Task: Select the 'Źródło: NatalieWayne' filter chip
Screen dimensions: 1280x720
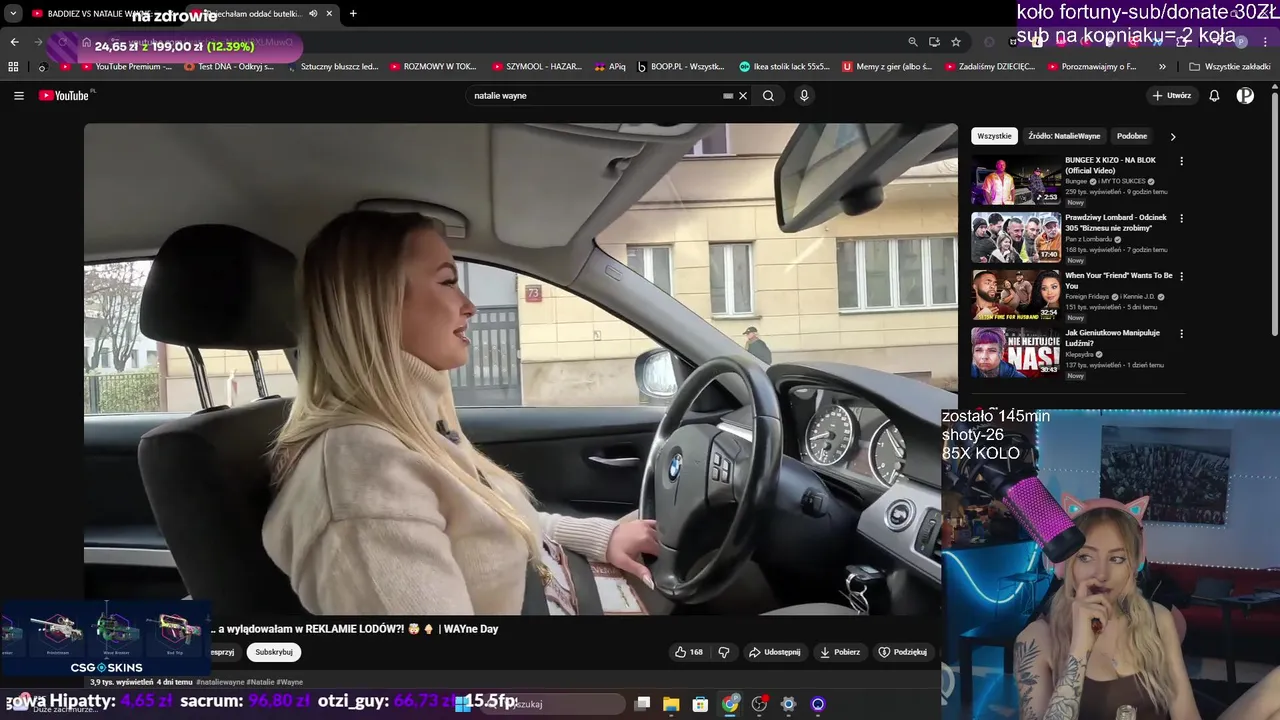Action: click(1064, 136)
